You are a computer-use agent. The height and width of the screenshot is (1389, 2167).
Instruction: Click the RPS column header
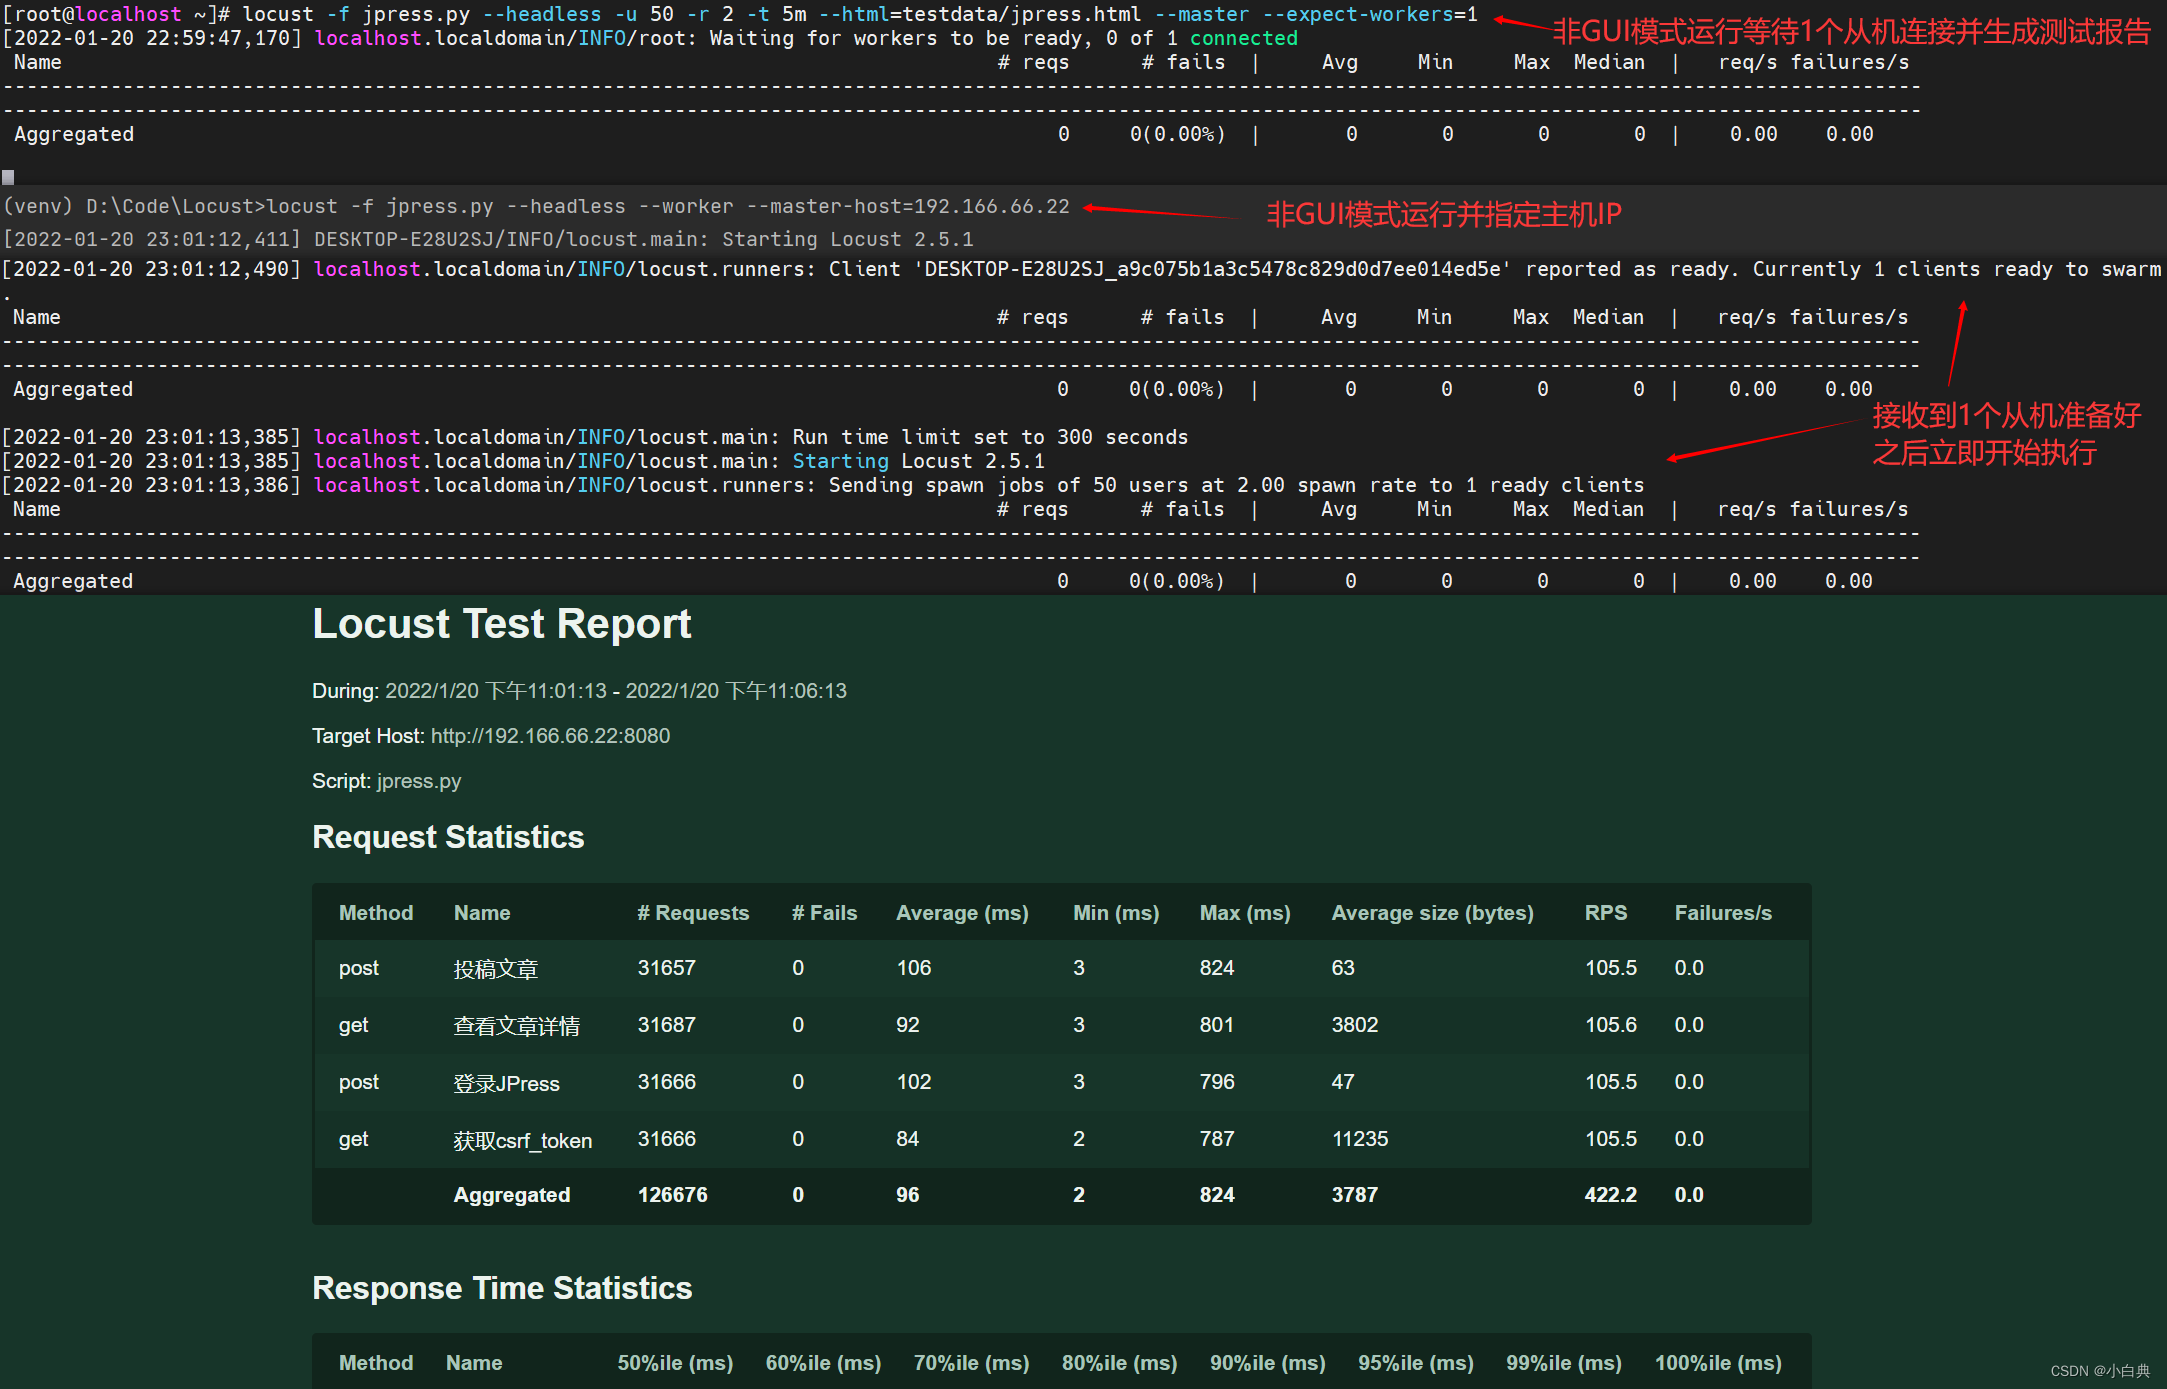1606,913
